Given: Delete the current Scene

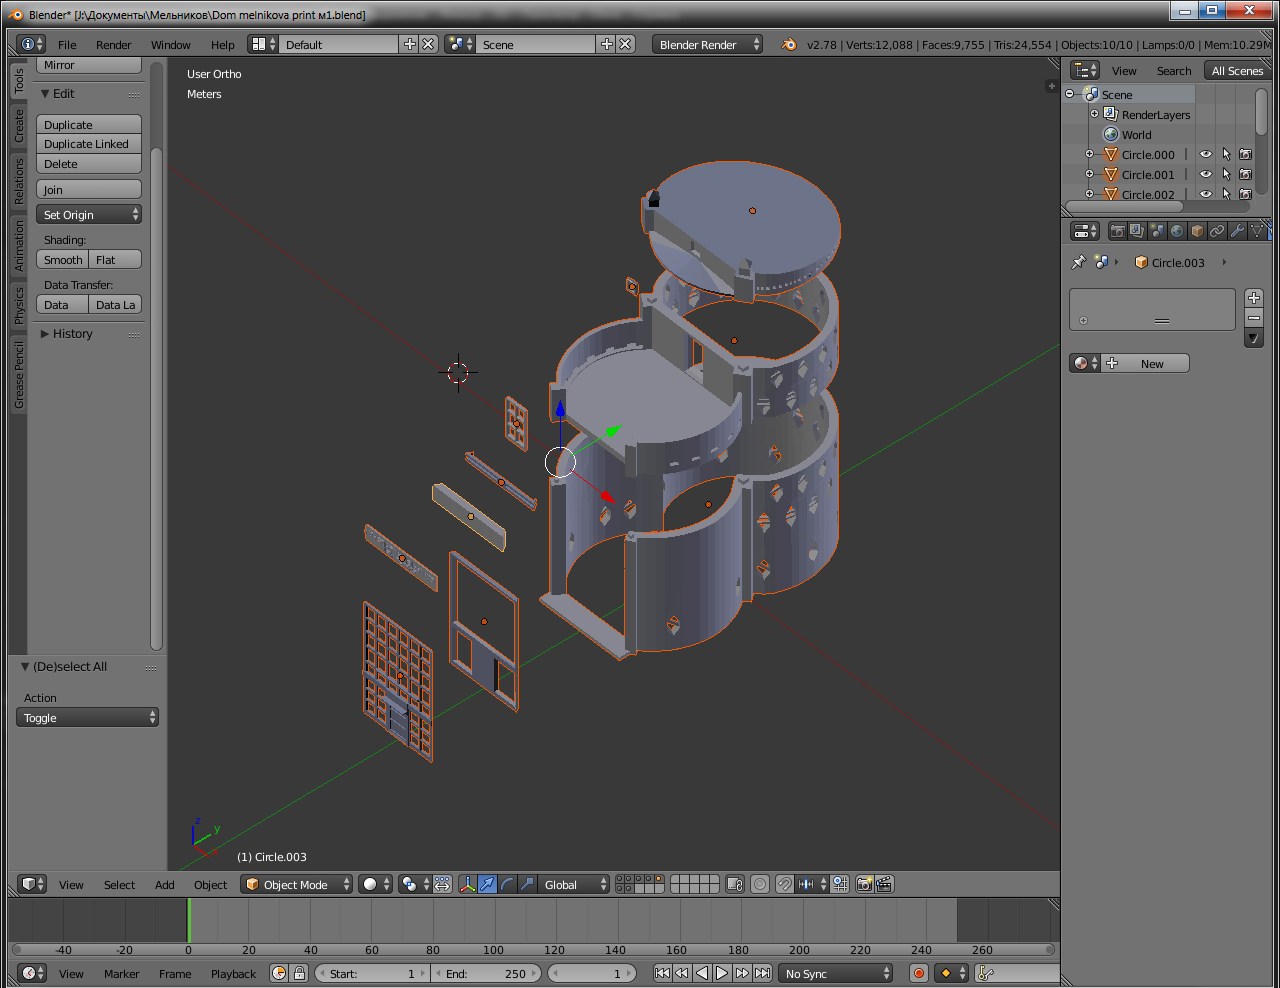Looking at the screenshot, I should (x=625, y=44).
